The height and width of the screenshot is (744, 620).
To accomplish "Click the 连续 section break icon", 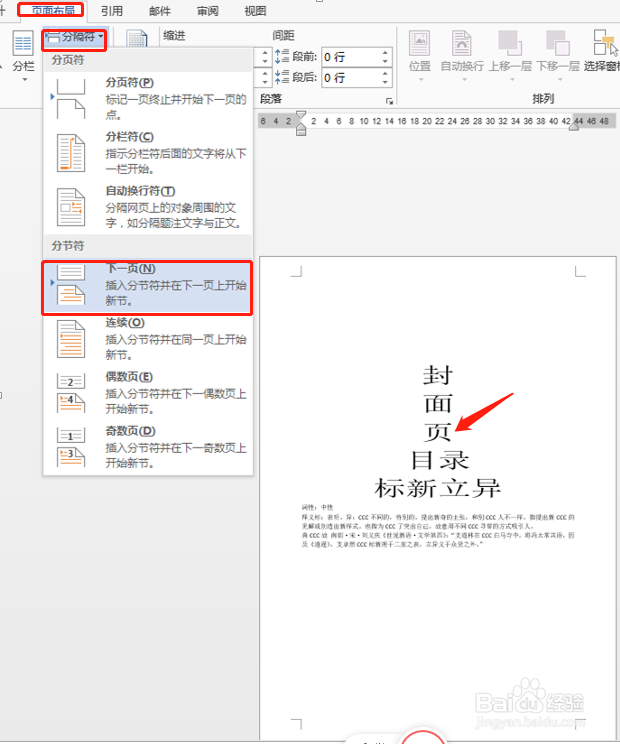I will pyautogui.click(x=71, y=339).
